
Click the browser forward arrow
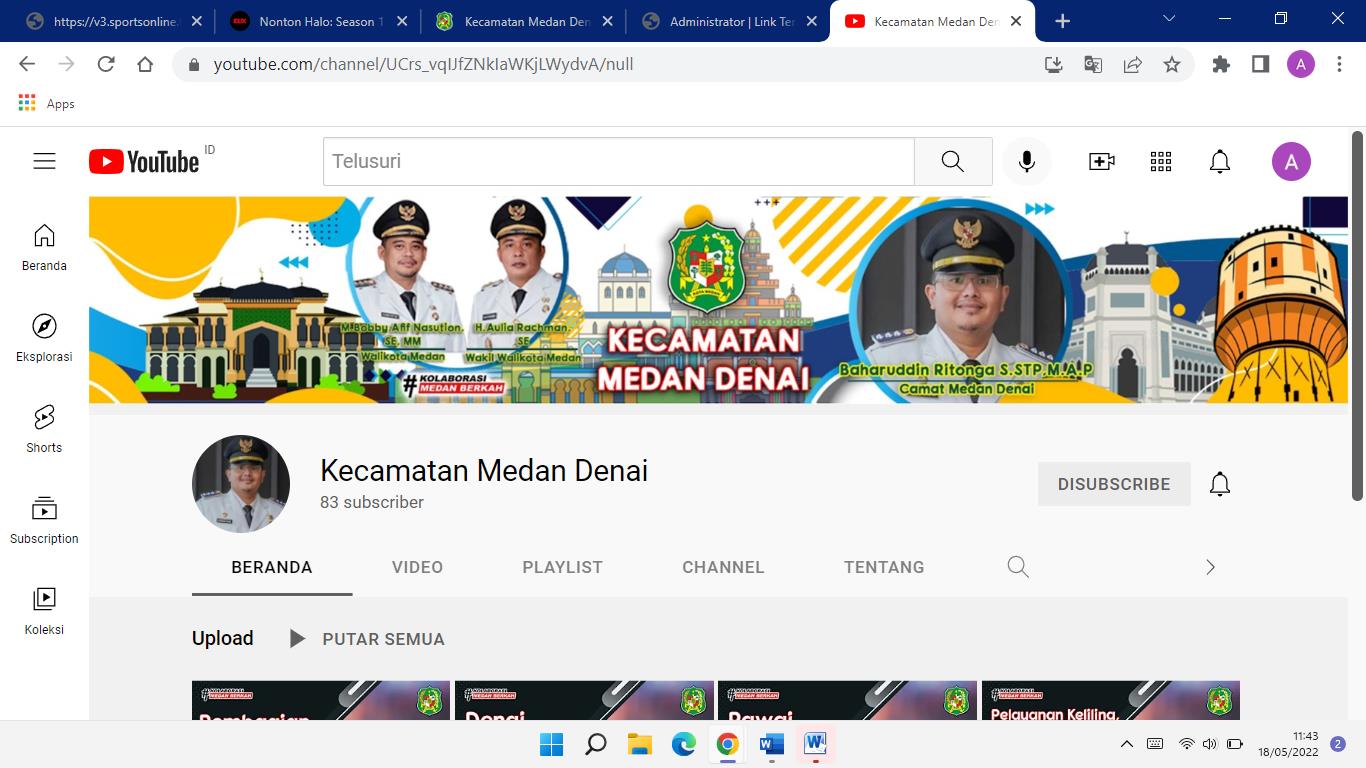[x=67, y=64]
